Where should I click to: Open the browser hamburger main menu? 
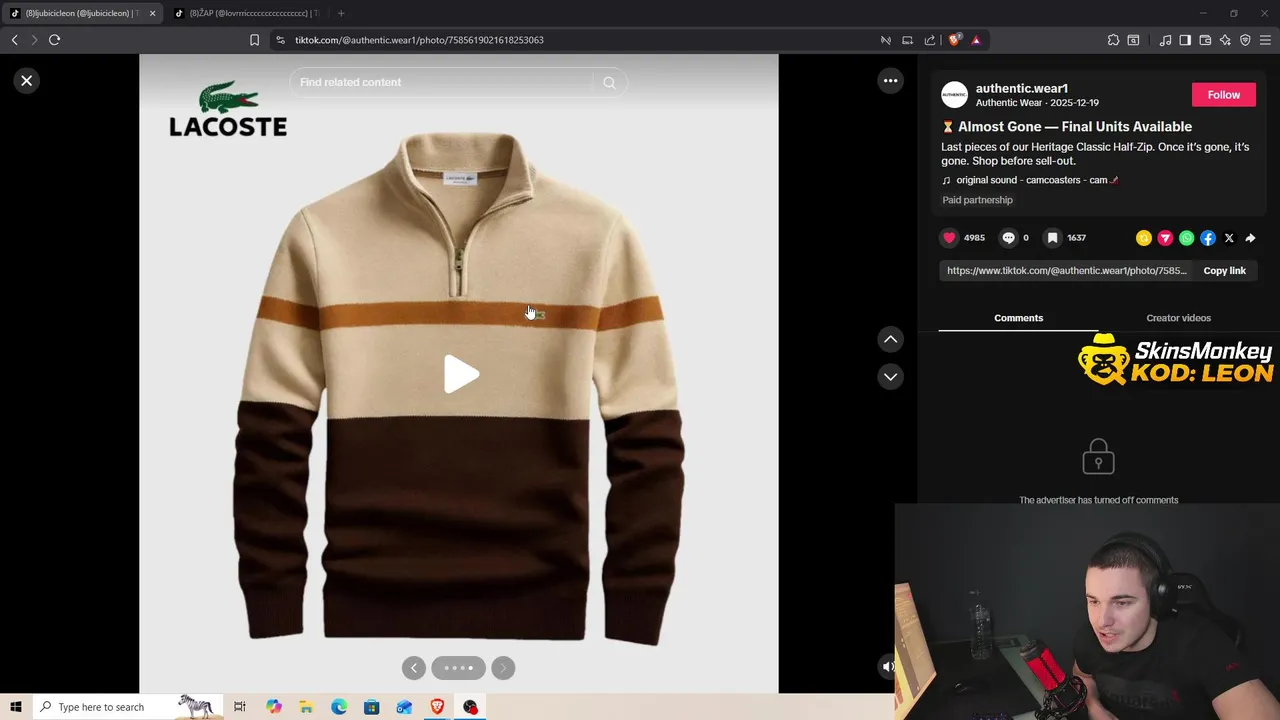pyautogui.click(x=1265, y=40)
